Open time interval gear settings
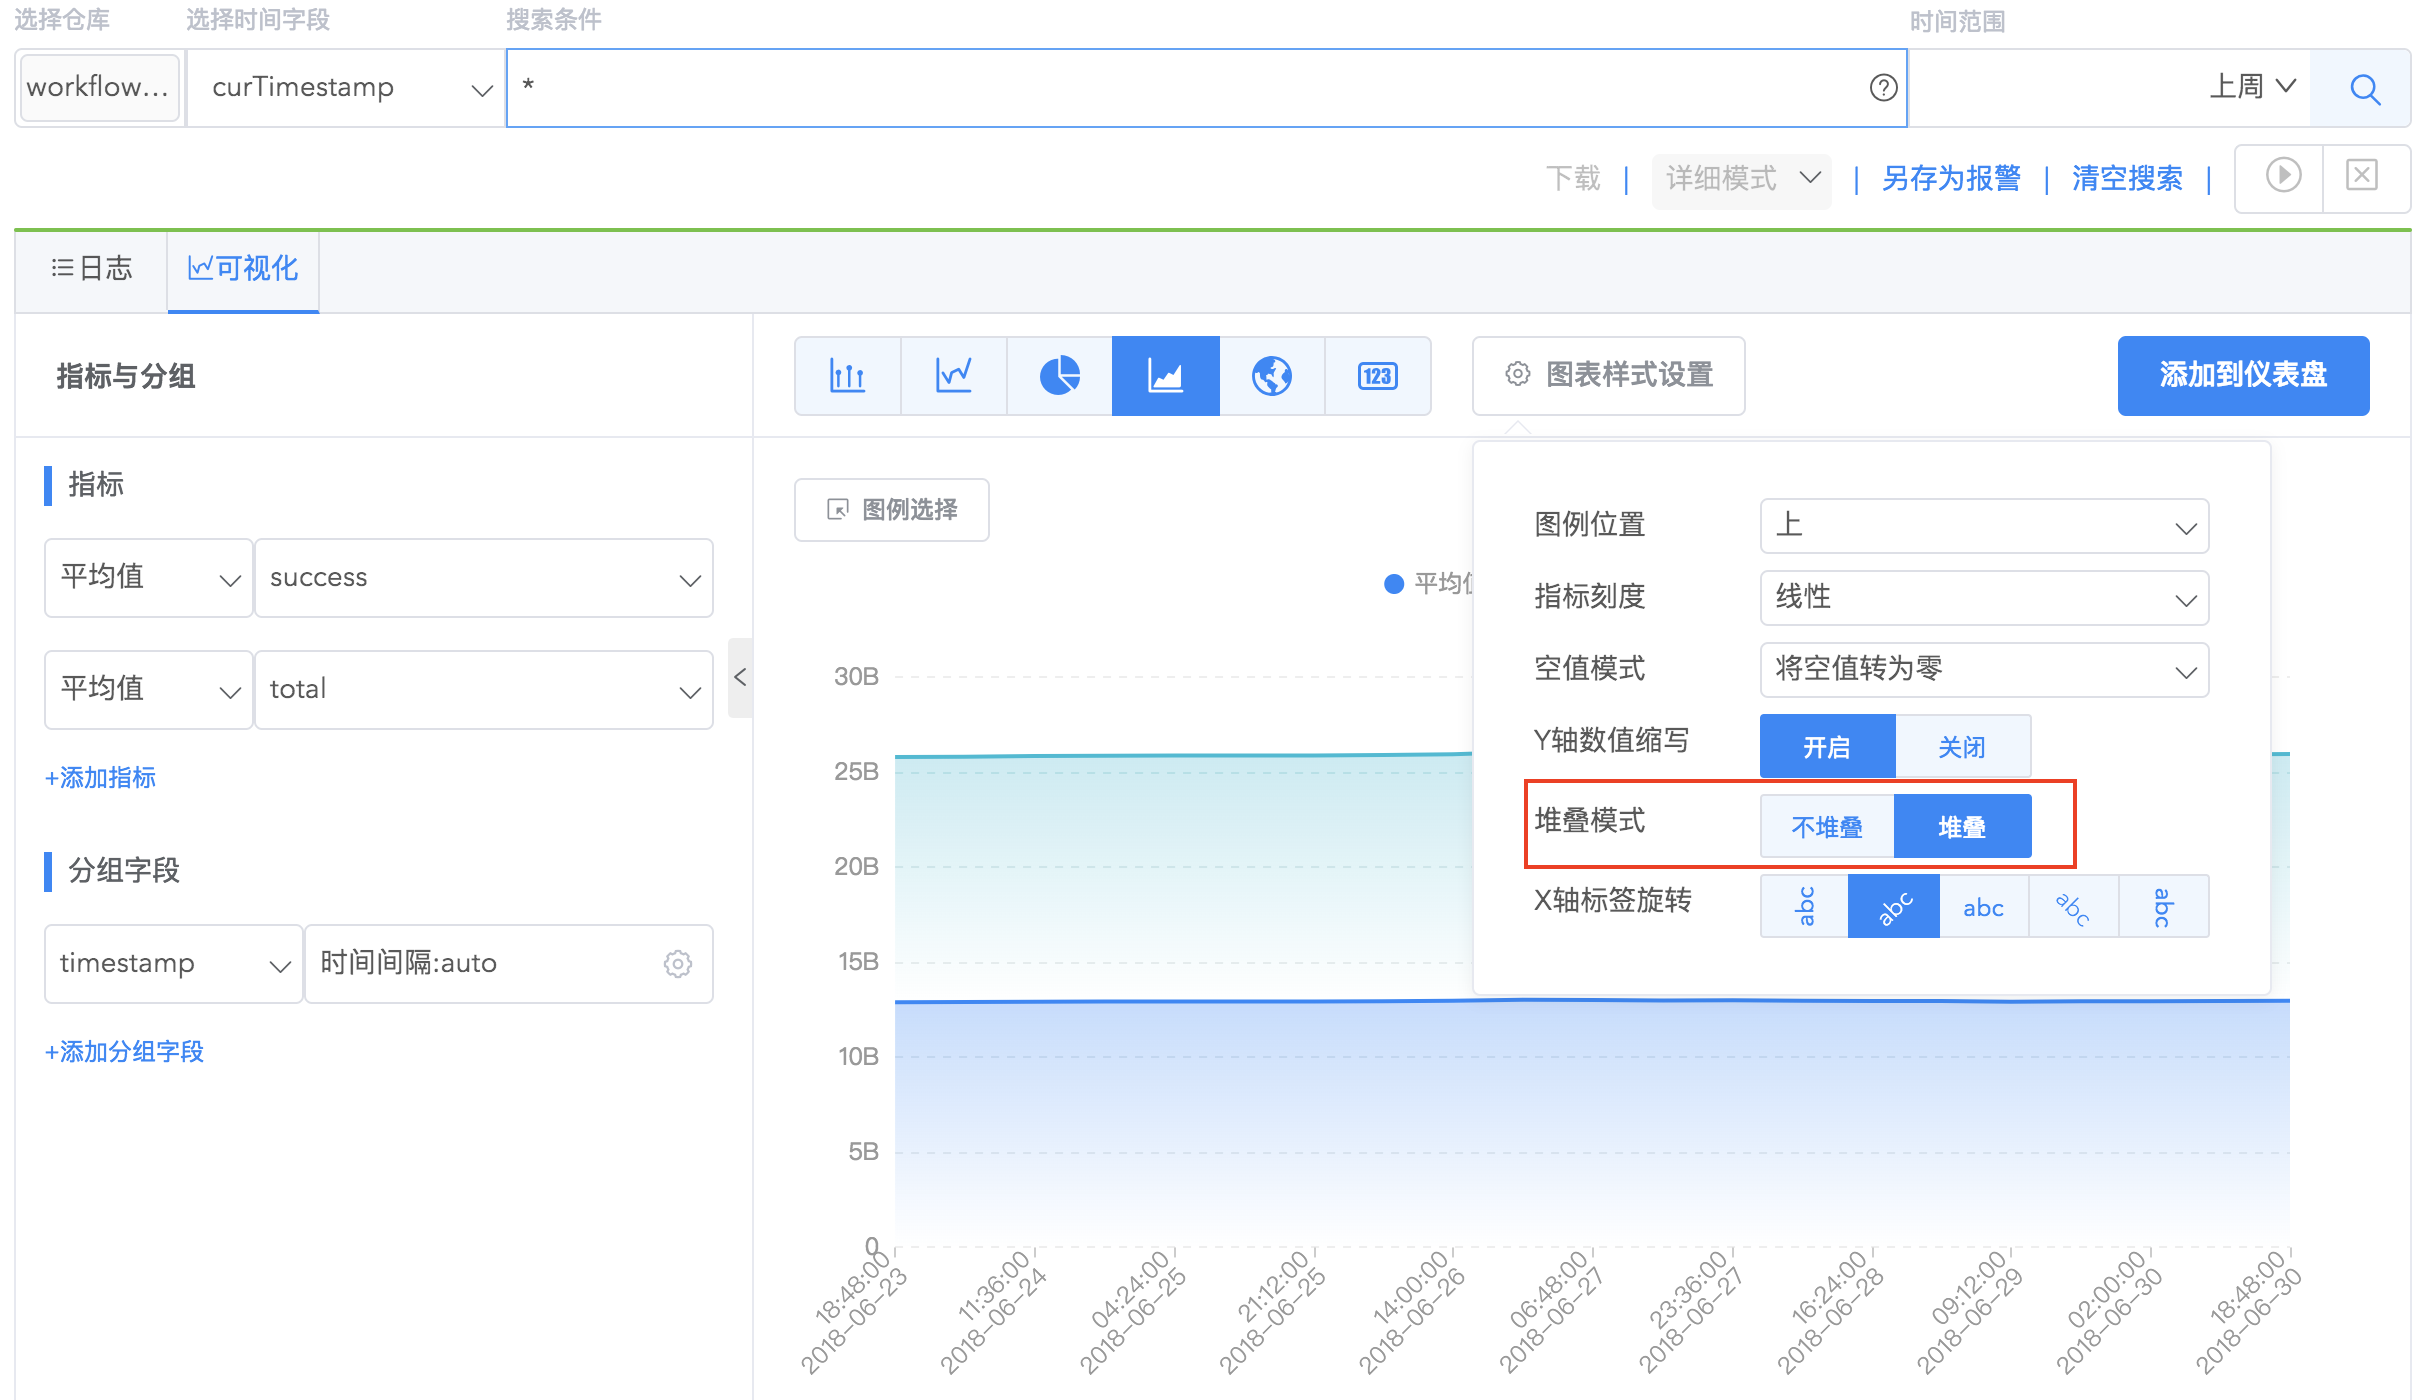 (678, 964)
